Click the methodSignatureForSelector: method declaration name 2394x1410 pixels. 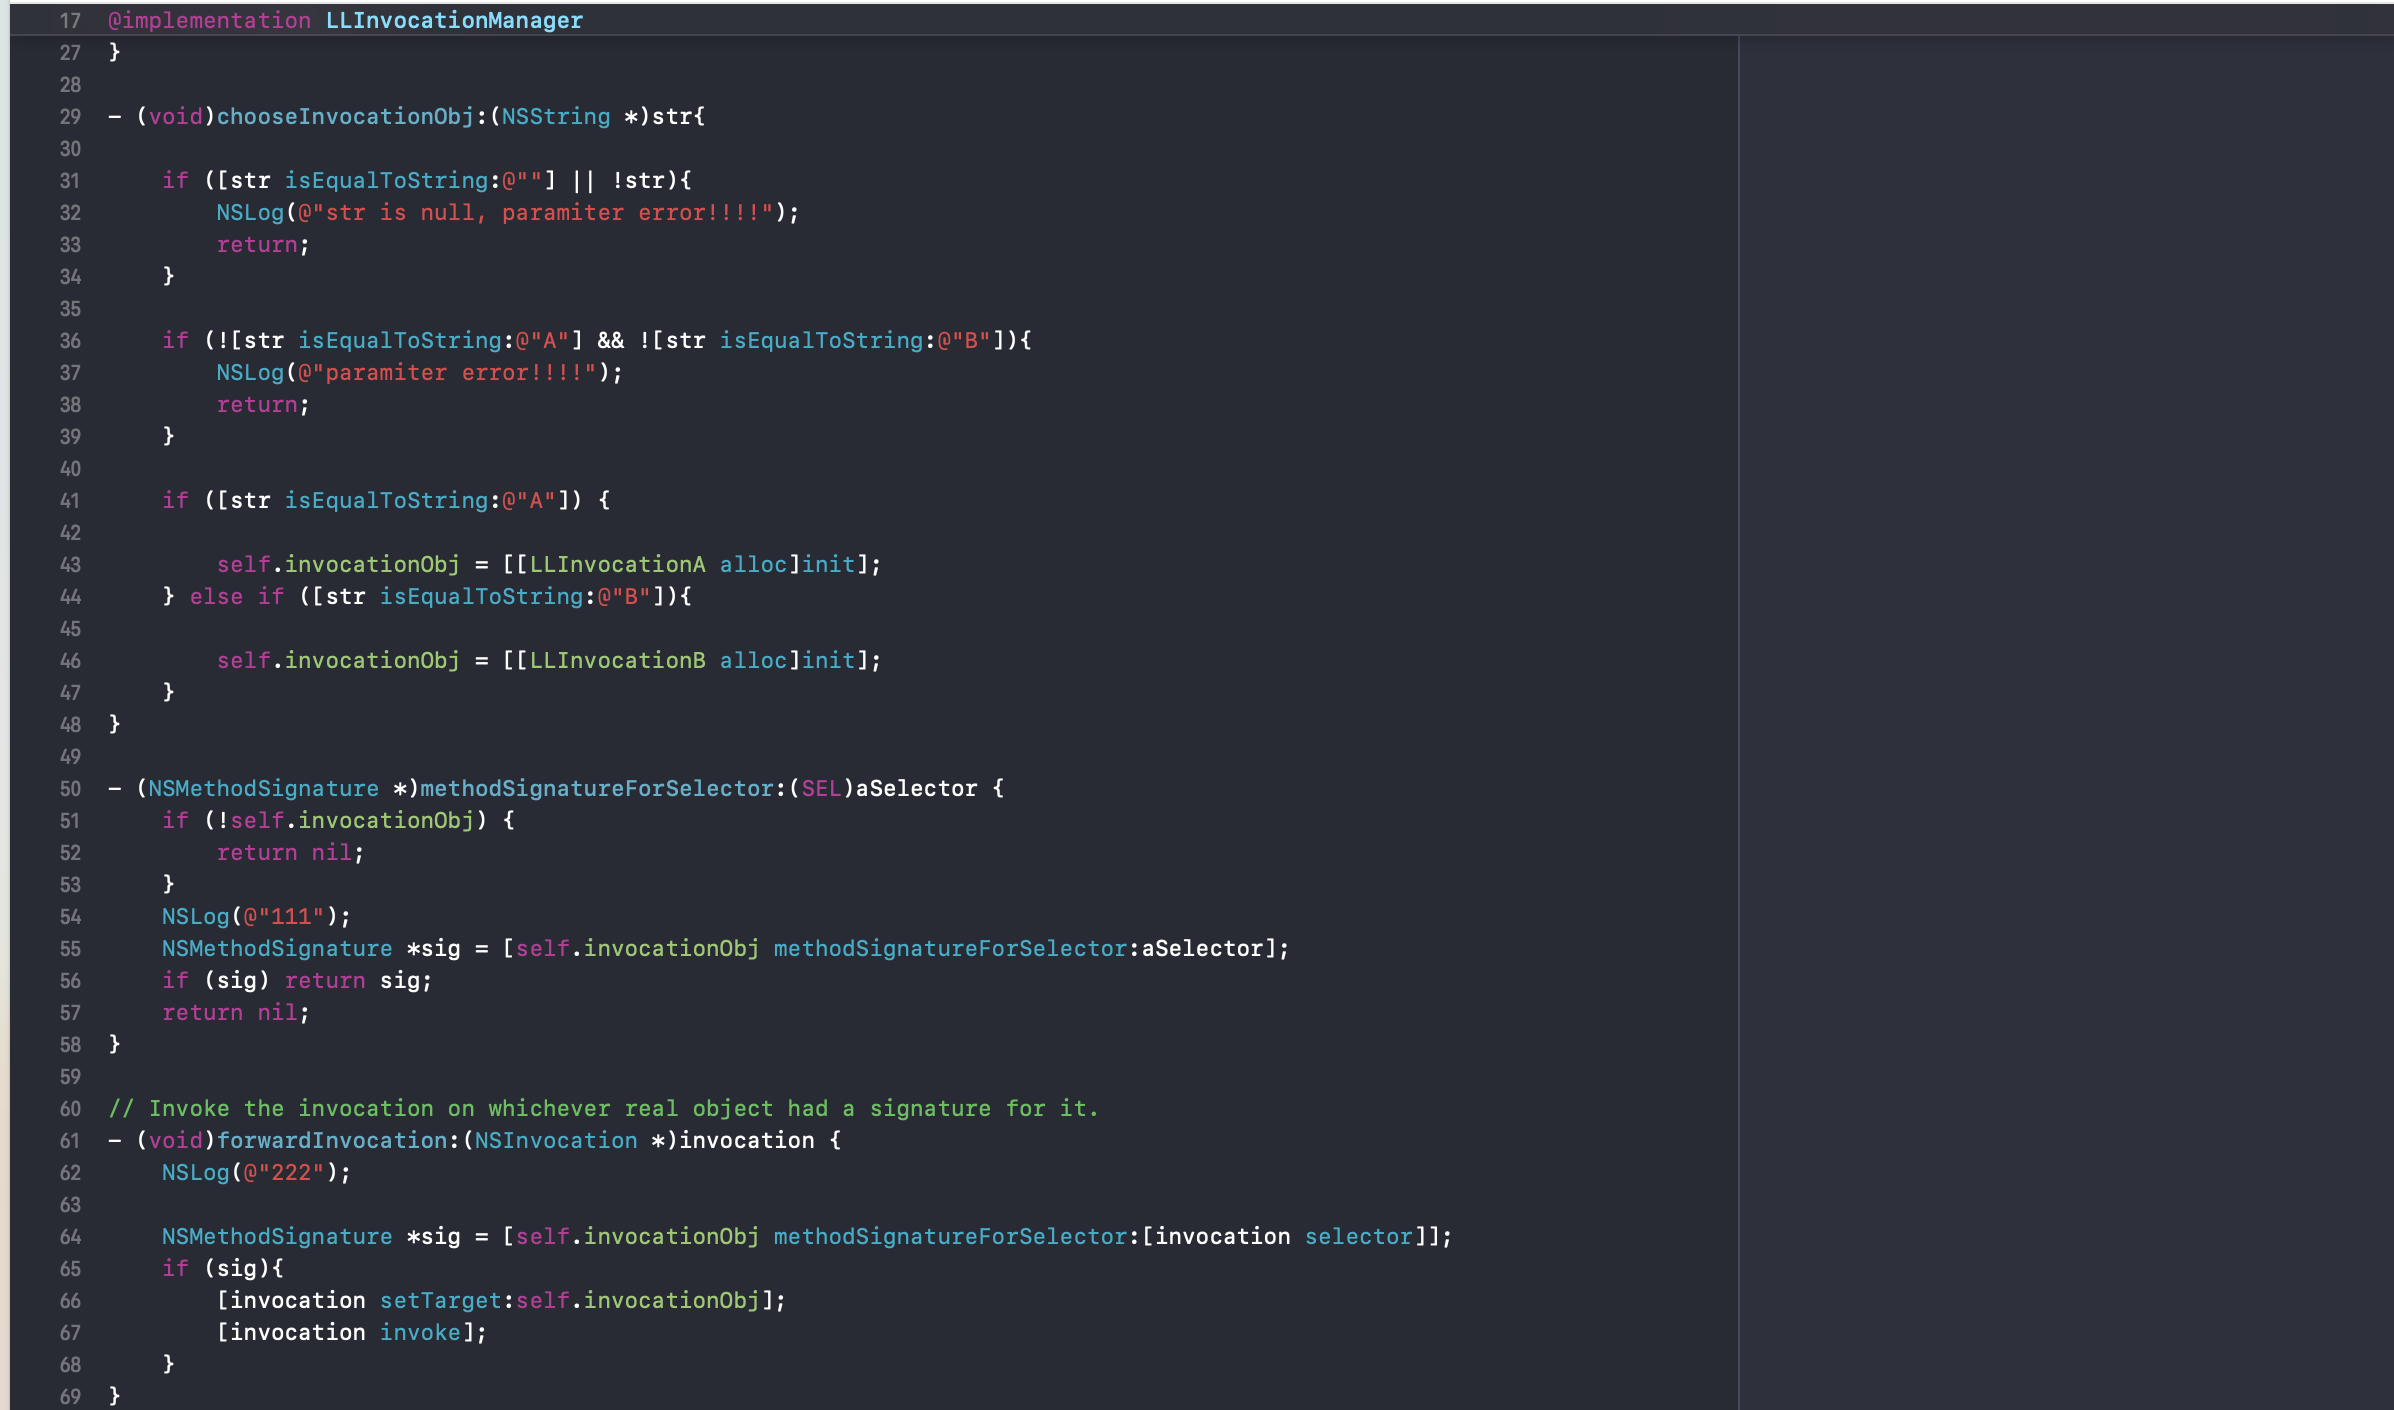point(603,788)
